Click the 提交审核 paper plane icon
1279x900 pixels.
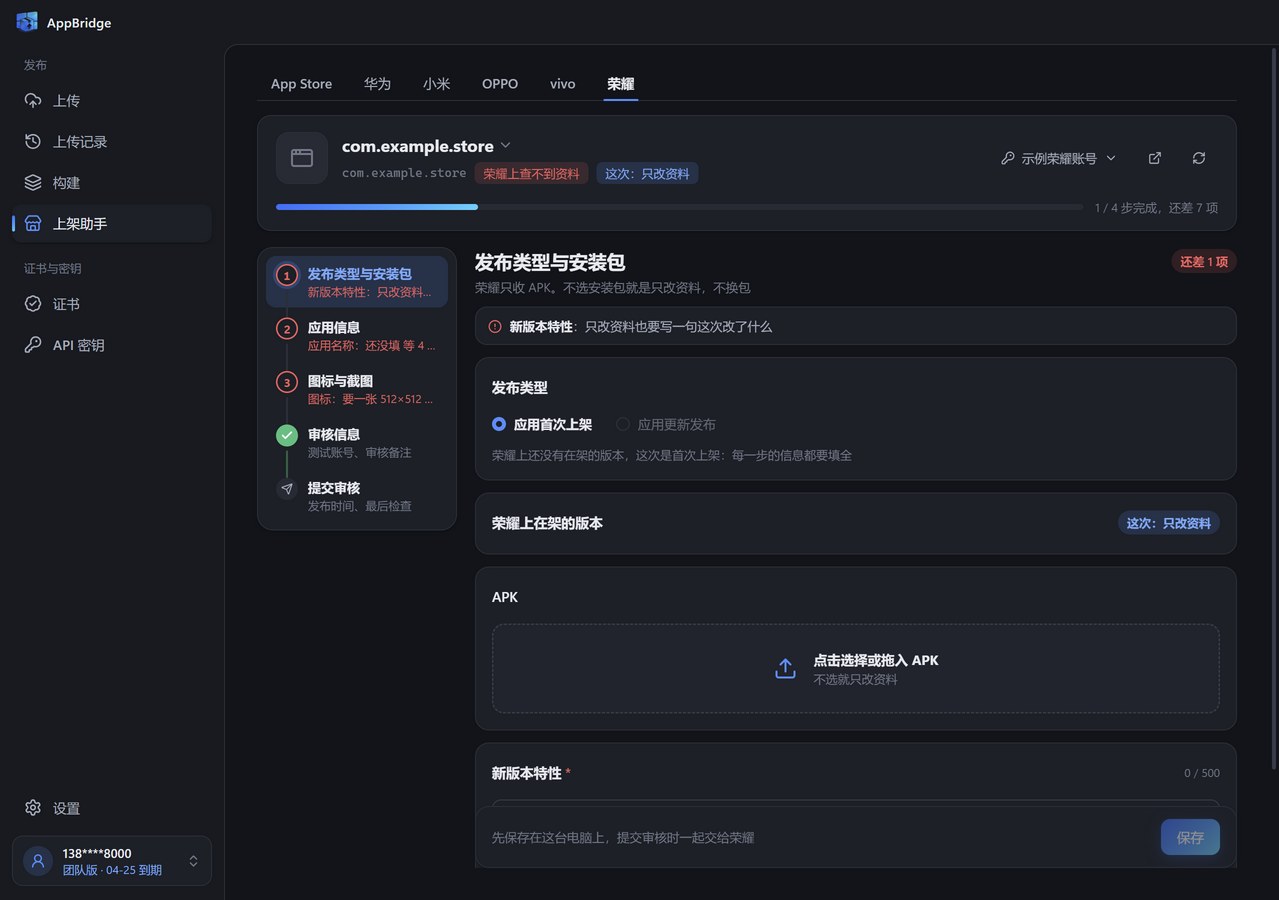287,489
